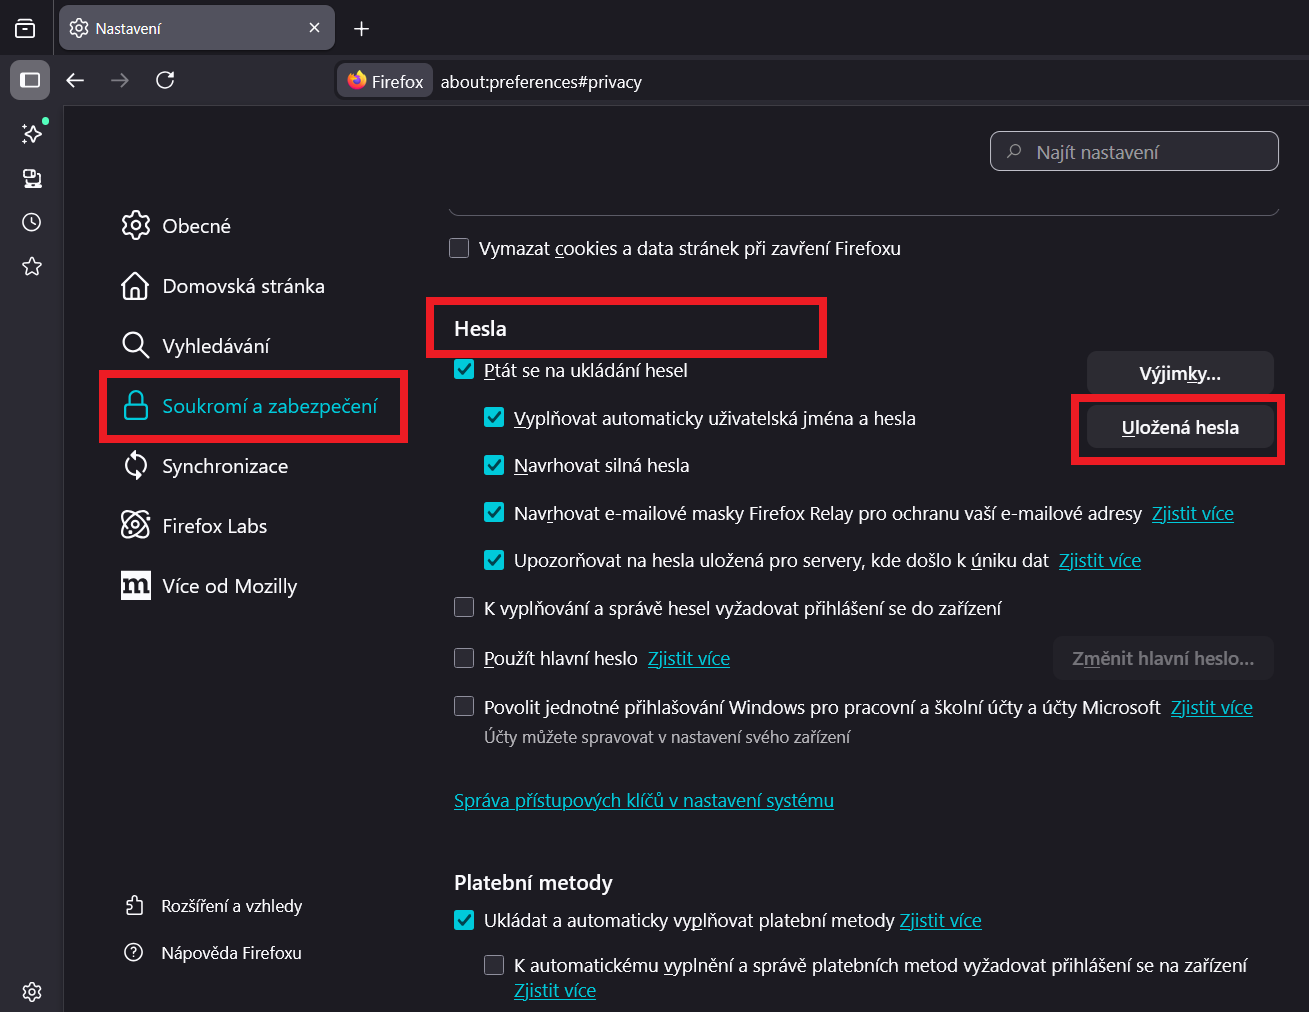Open Správa přístupových klíčů link
This screenshot has width=1309, height=1012.
(643, 801)
